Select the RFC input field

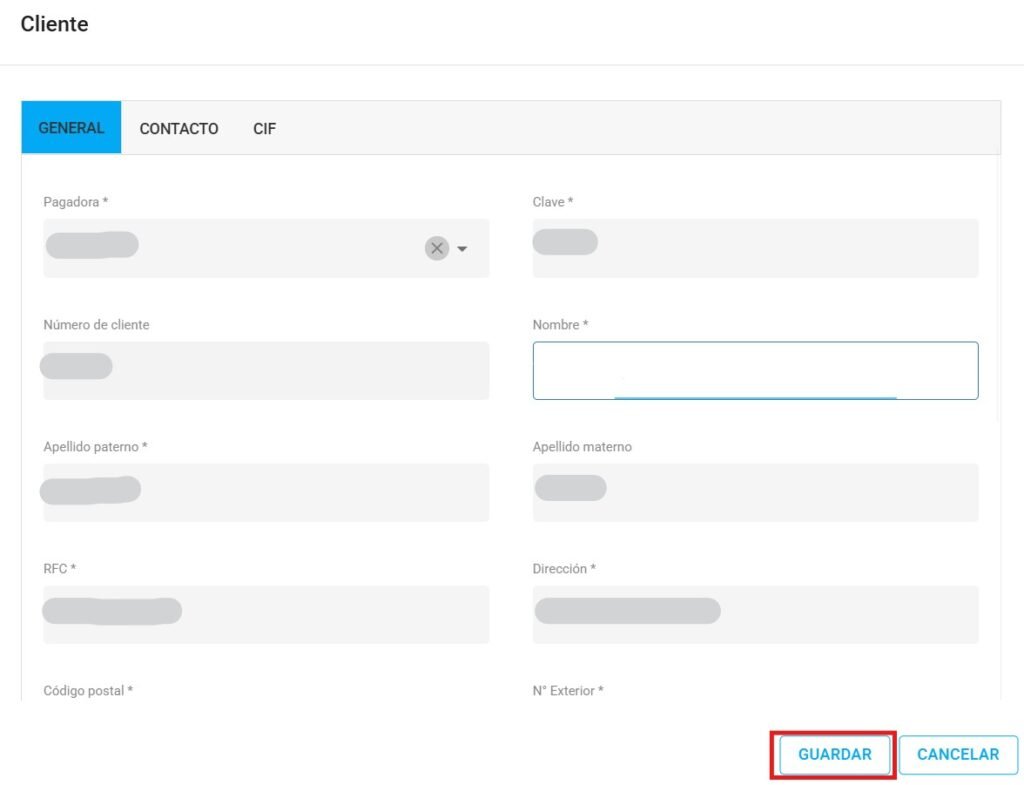(265, 614)
